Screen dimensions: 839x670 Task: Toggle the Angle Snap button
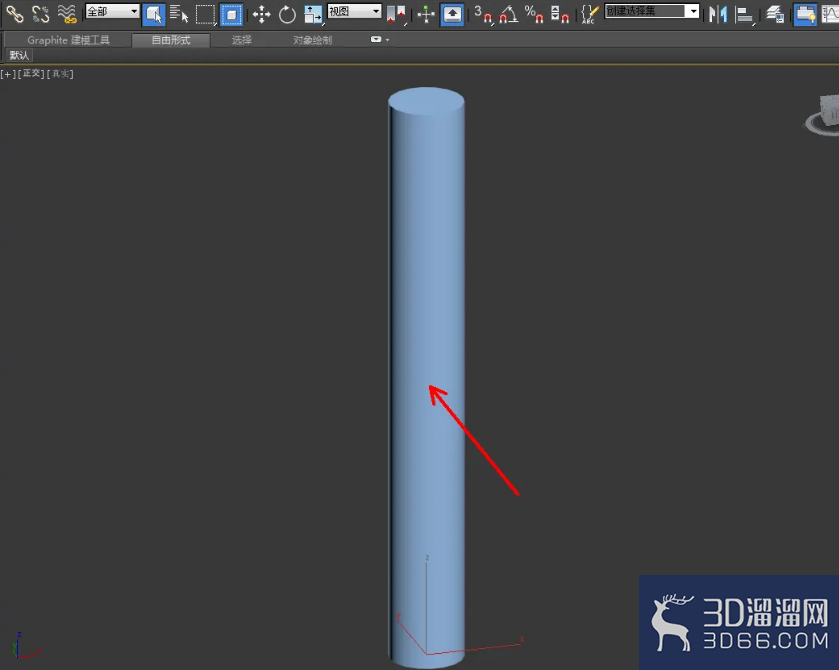[508, 14]
